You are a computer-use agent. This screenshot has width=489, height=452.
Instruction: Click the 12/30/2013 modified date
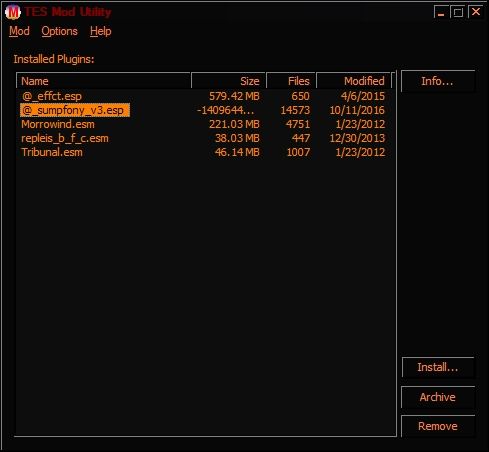coord(357,138)
